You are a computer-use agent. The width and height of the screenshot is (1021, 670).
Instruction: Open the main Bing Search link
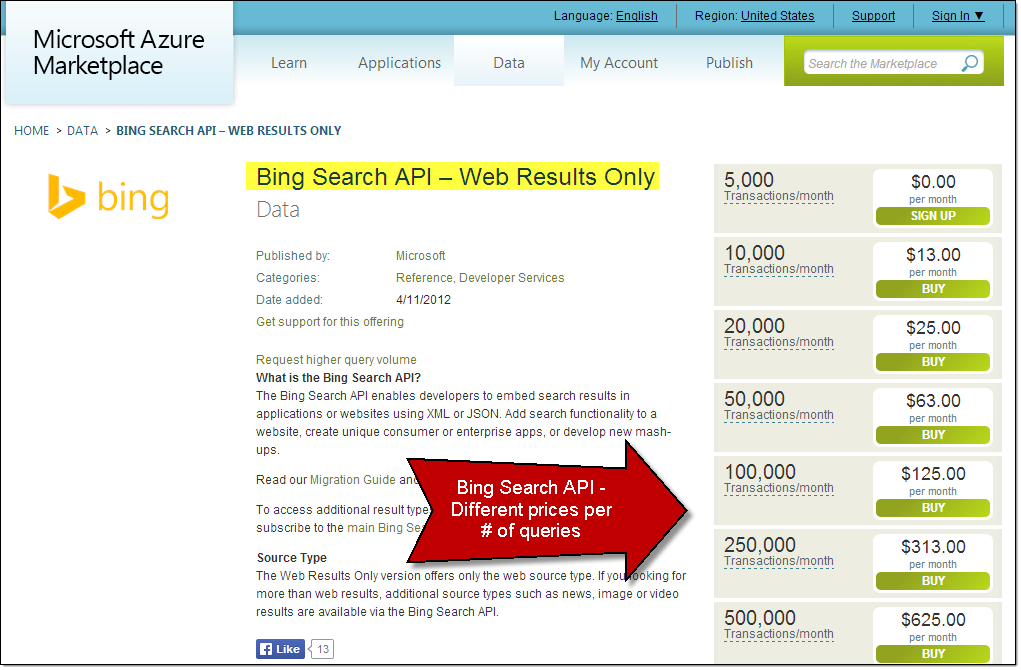point(385,527)
